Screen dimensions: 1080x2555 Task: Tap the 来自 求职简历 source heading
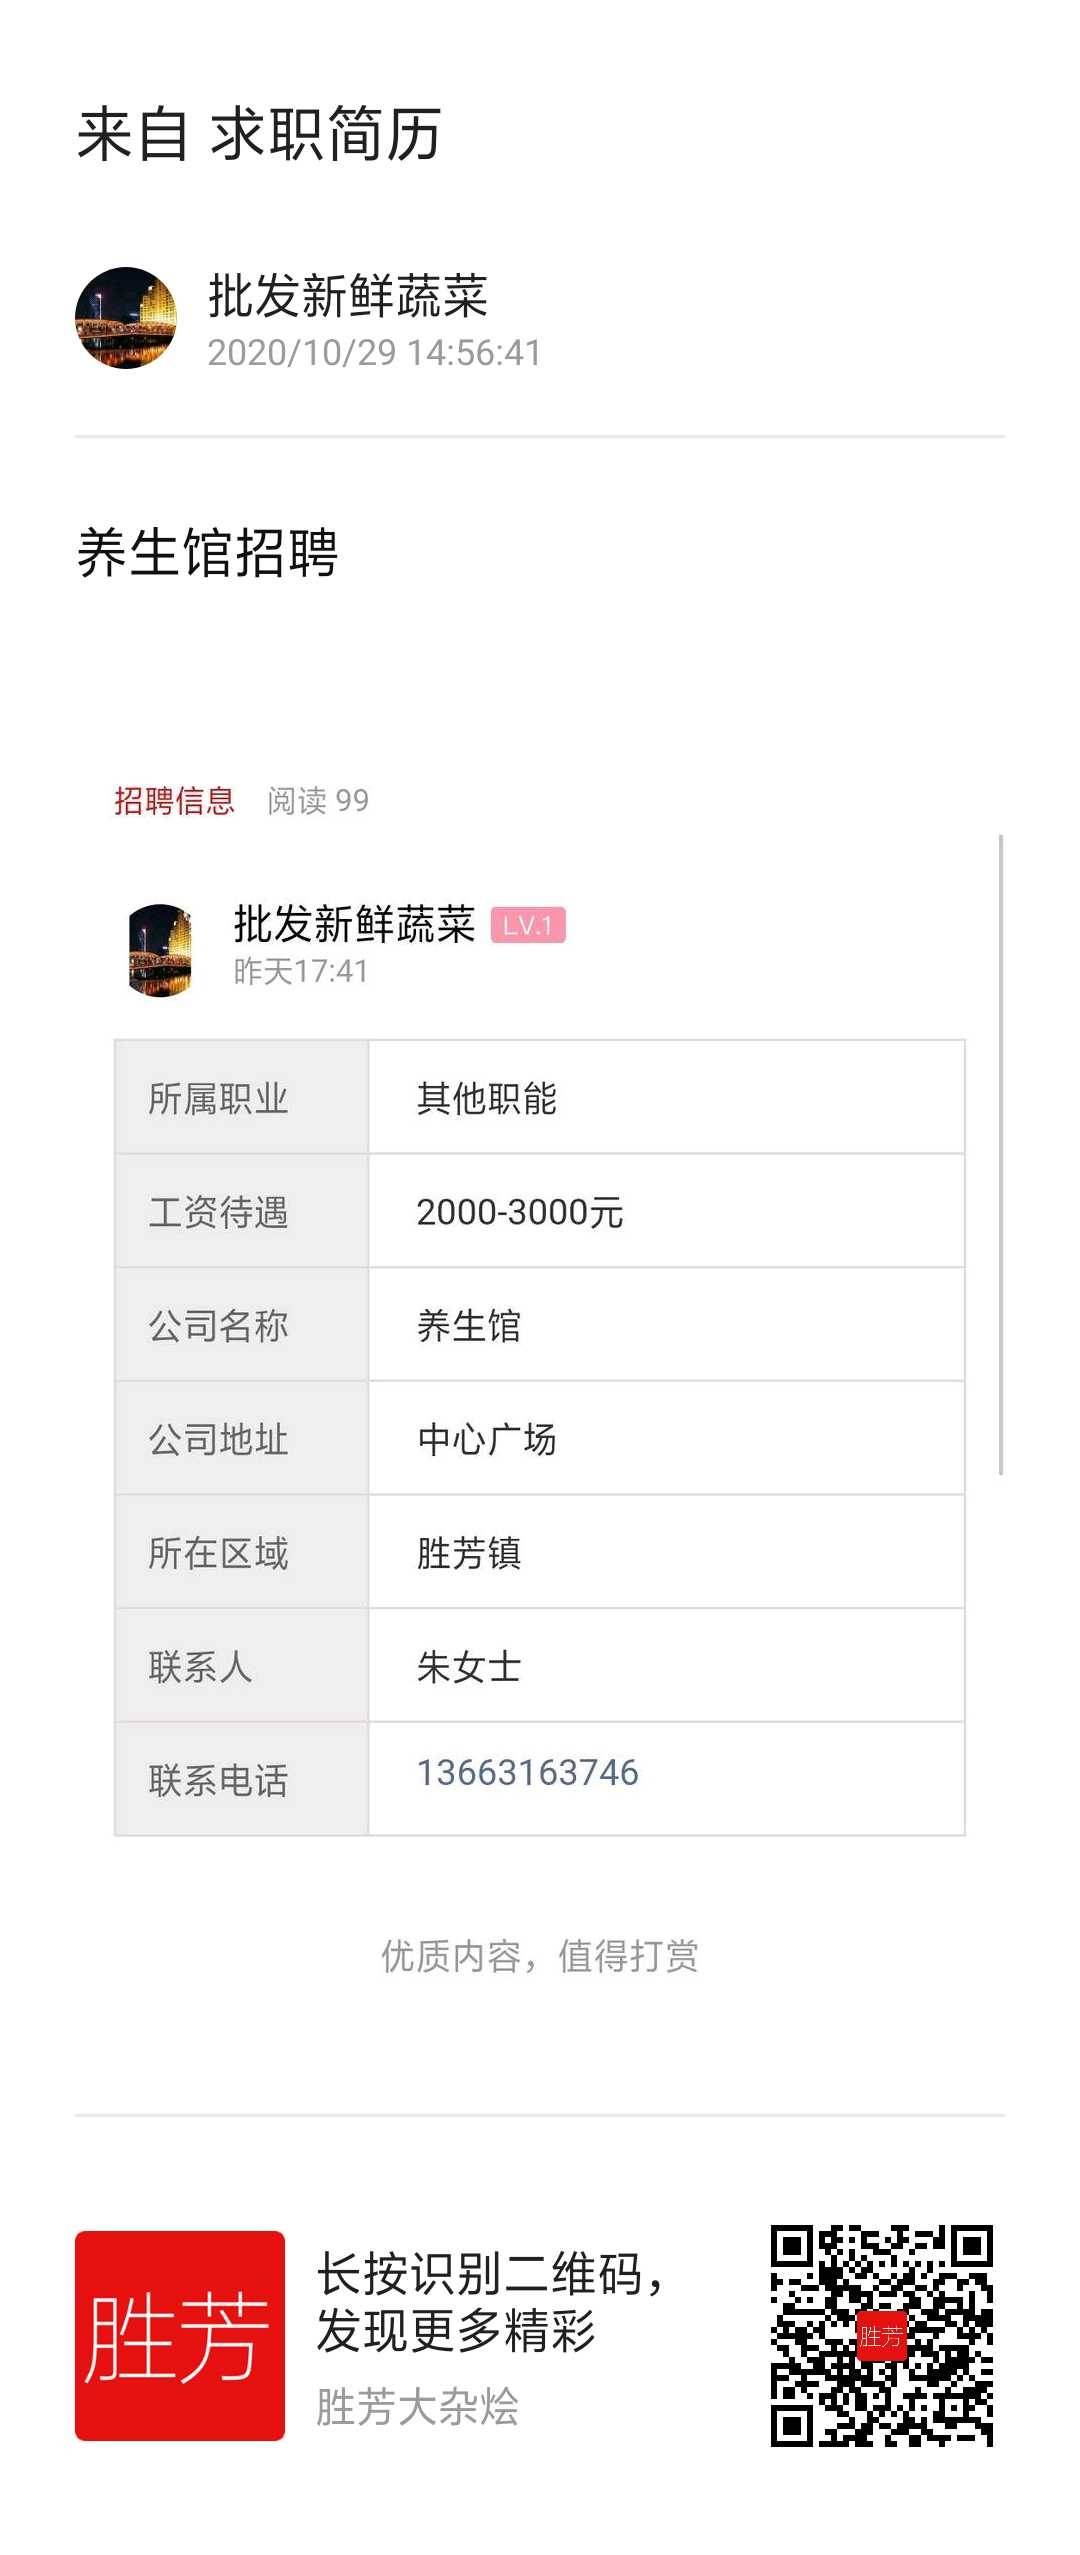click(259, 134)
